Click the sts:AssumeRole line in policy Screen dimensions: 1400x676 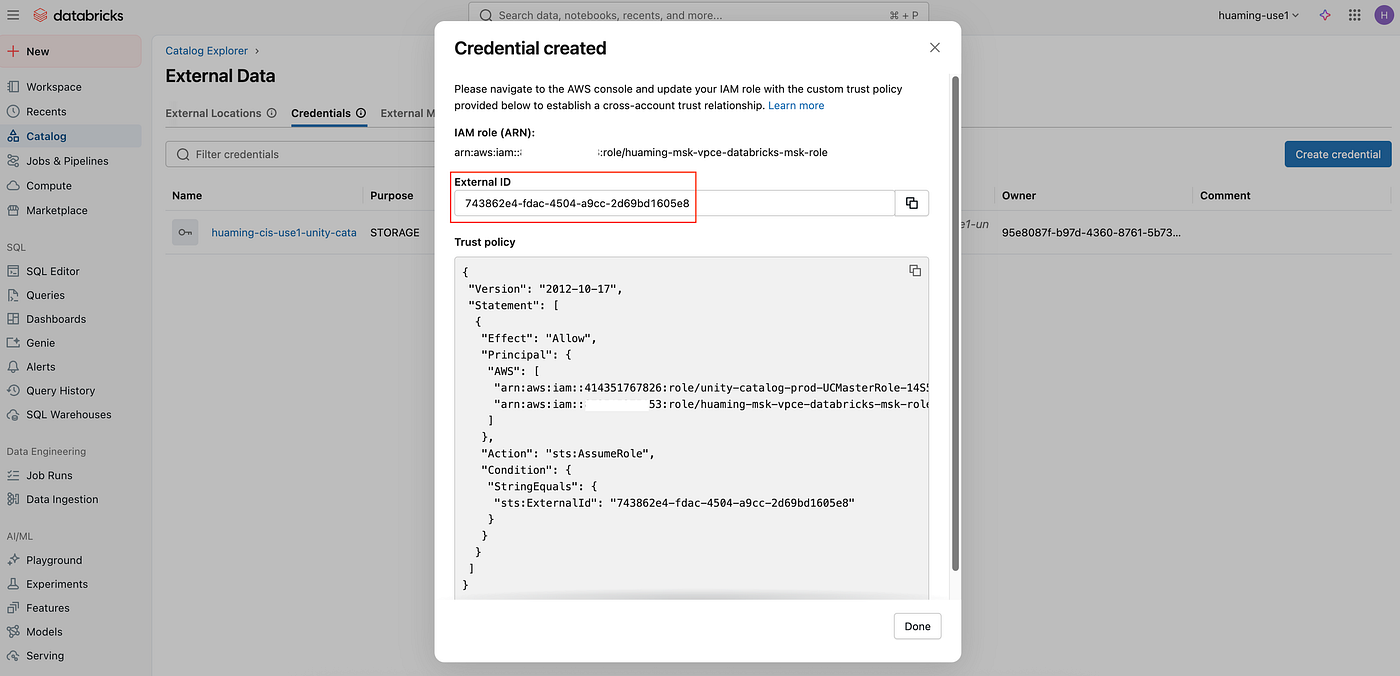[568, 453]
